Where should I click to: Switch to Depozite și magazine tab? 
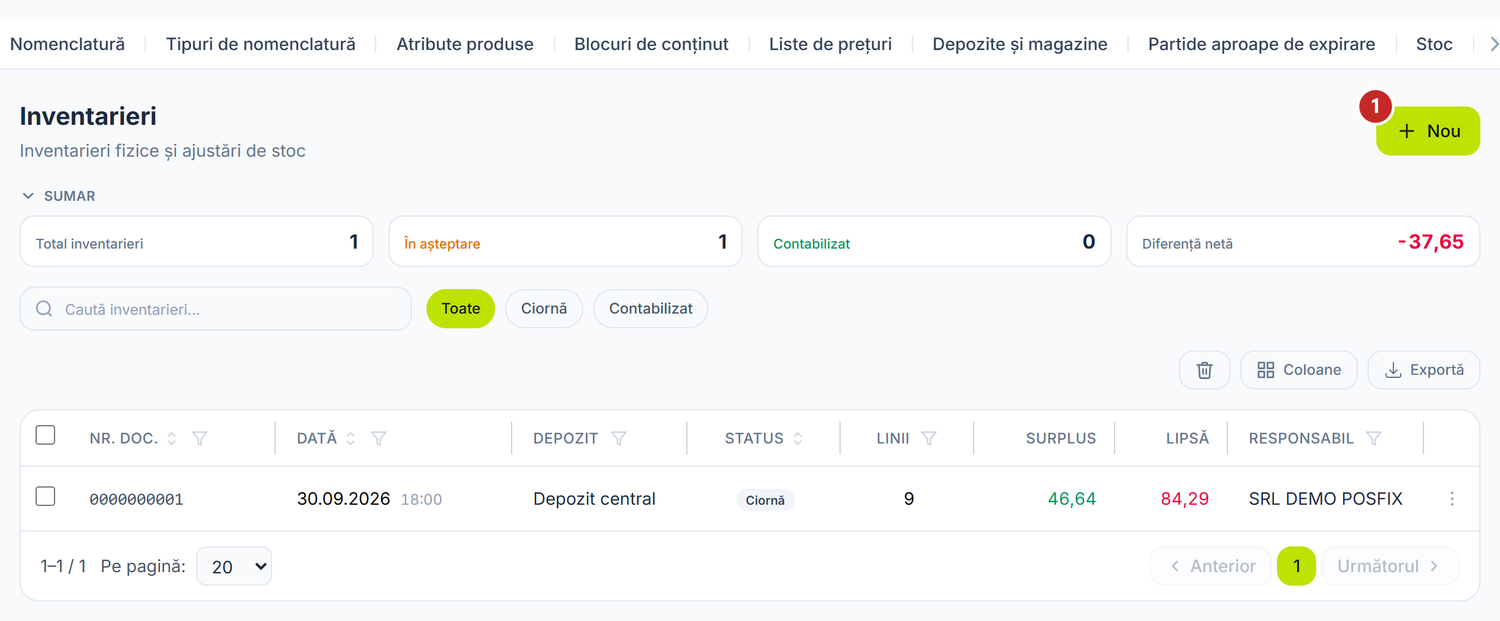coord(1020,44)
